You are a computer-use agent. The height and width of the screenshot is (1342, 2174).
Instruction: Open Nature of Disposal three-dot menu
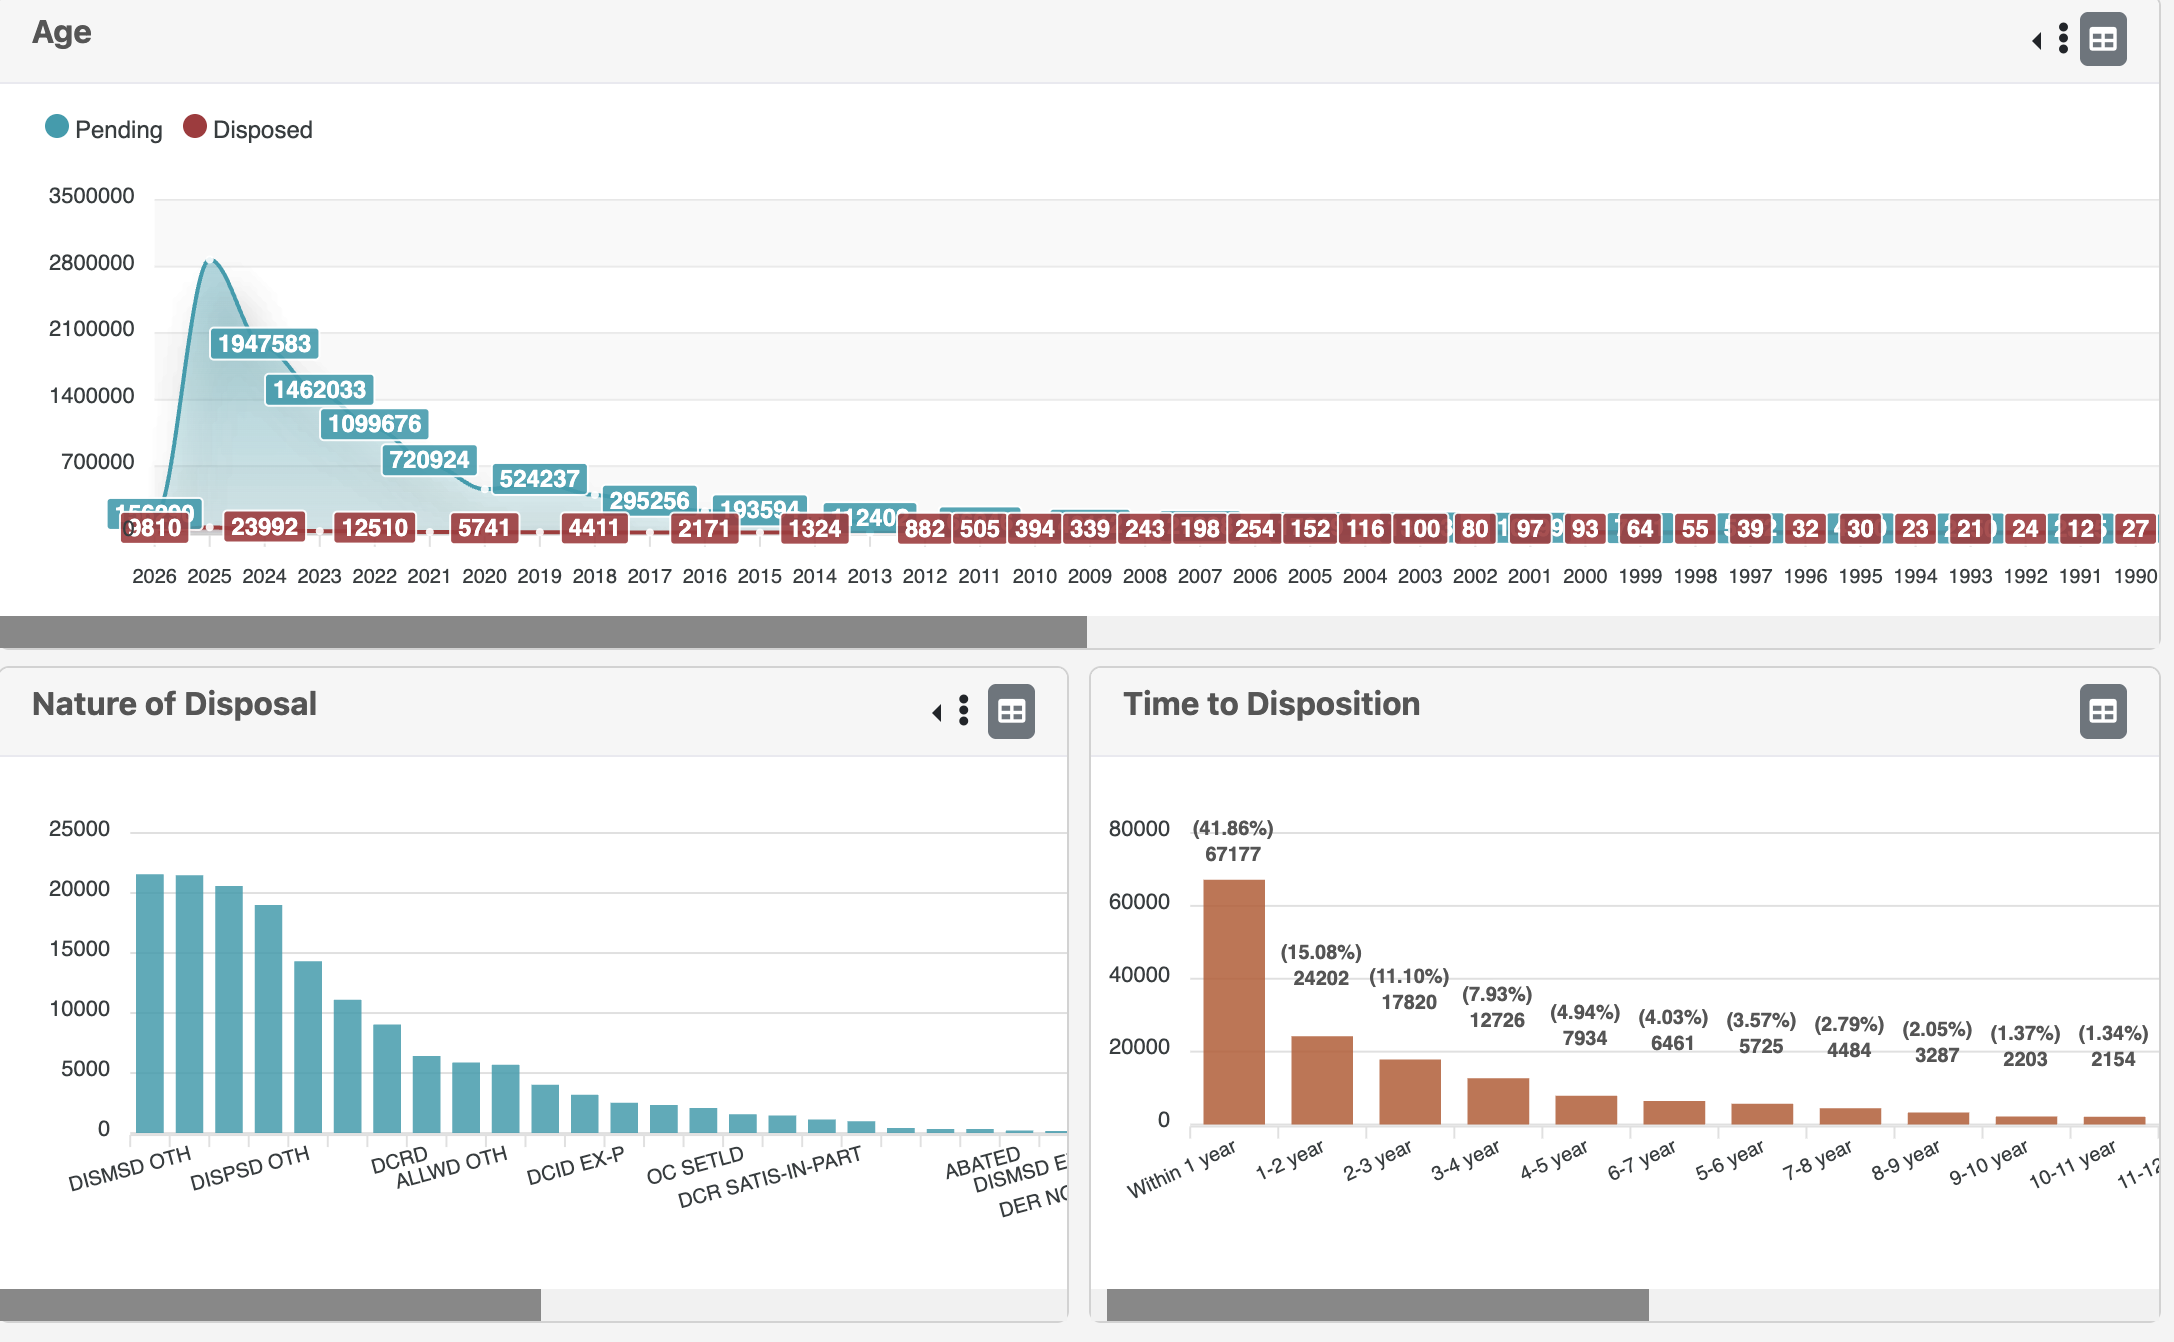tap(963, 711)
